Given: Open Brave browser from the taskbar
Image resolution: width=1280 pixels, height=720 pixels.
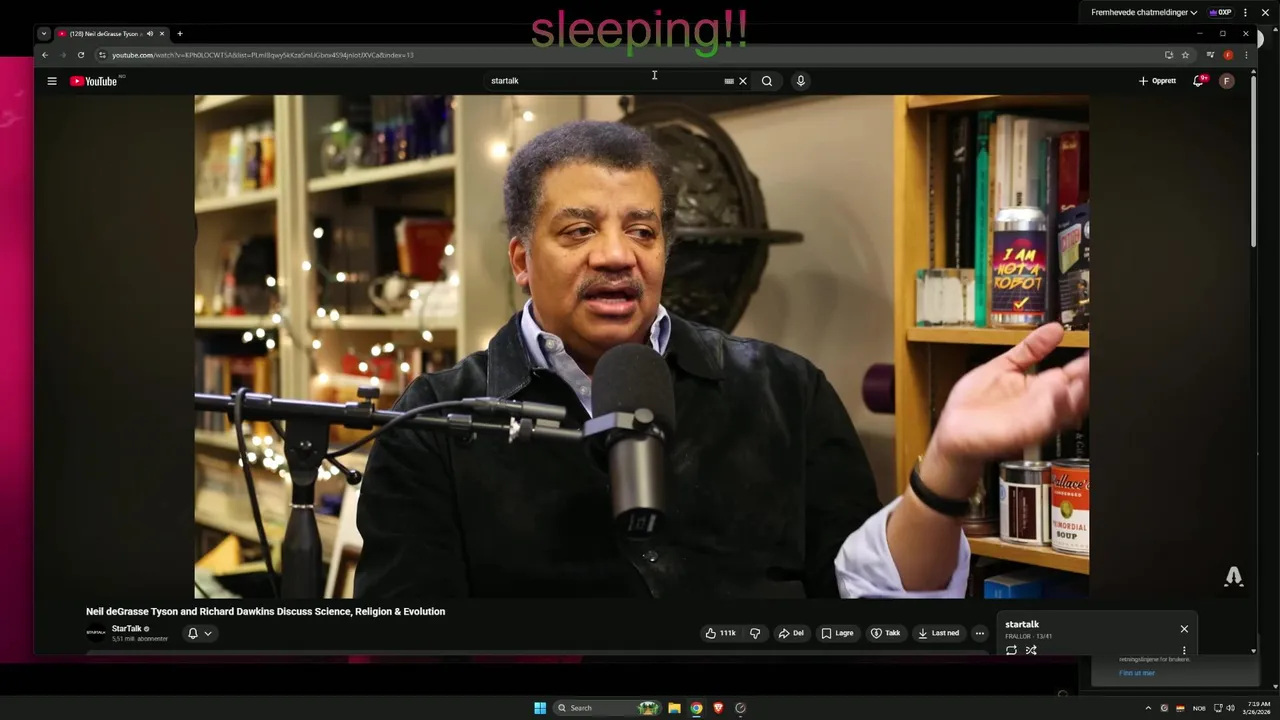Looking at the screenshot, I should coord(718,708).
